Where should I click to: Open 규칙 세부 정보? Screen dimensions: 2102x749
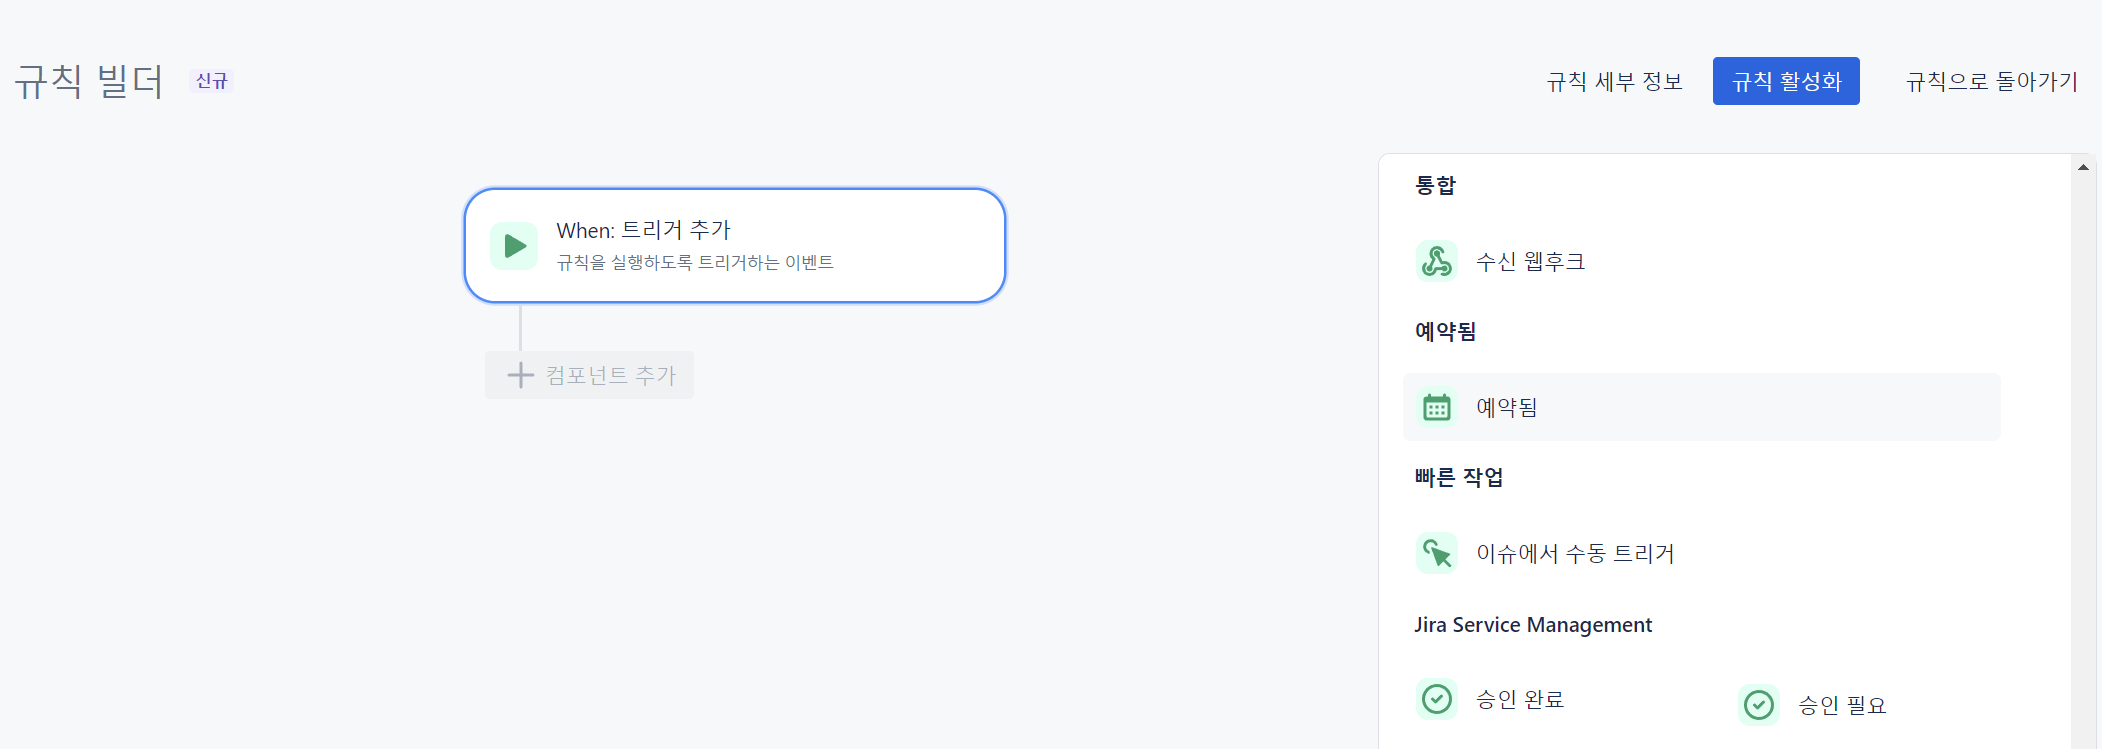[1614, 81]
